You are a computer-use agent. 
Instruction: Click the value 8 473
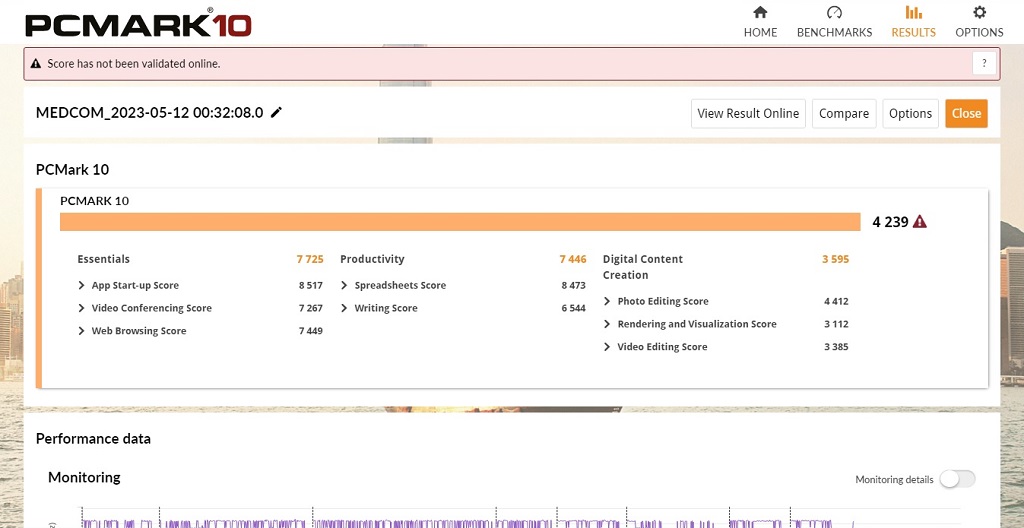pos(573,286)
